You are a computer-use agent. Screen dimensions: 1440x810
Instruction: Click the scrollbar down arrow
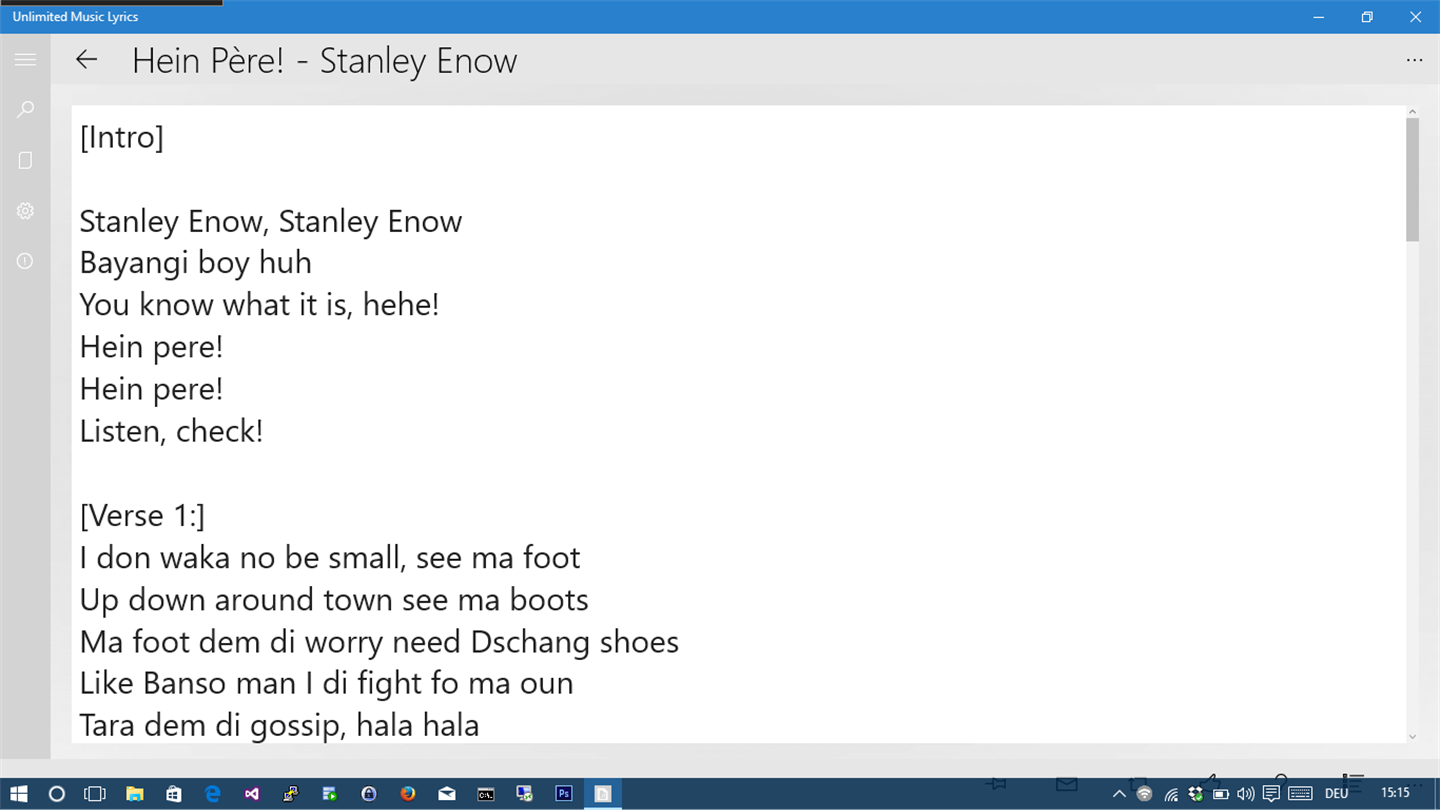click(1412, 737)
